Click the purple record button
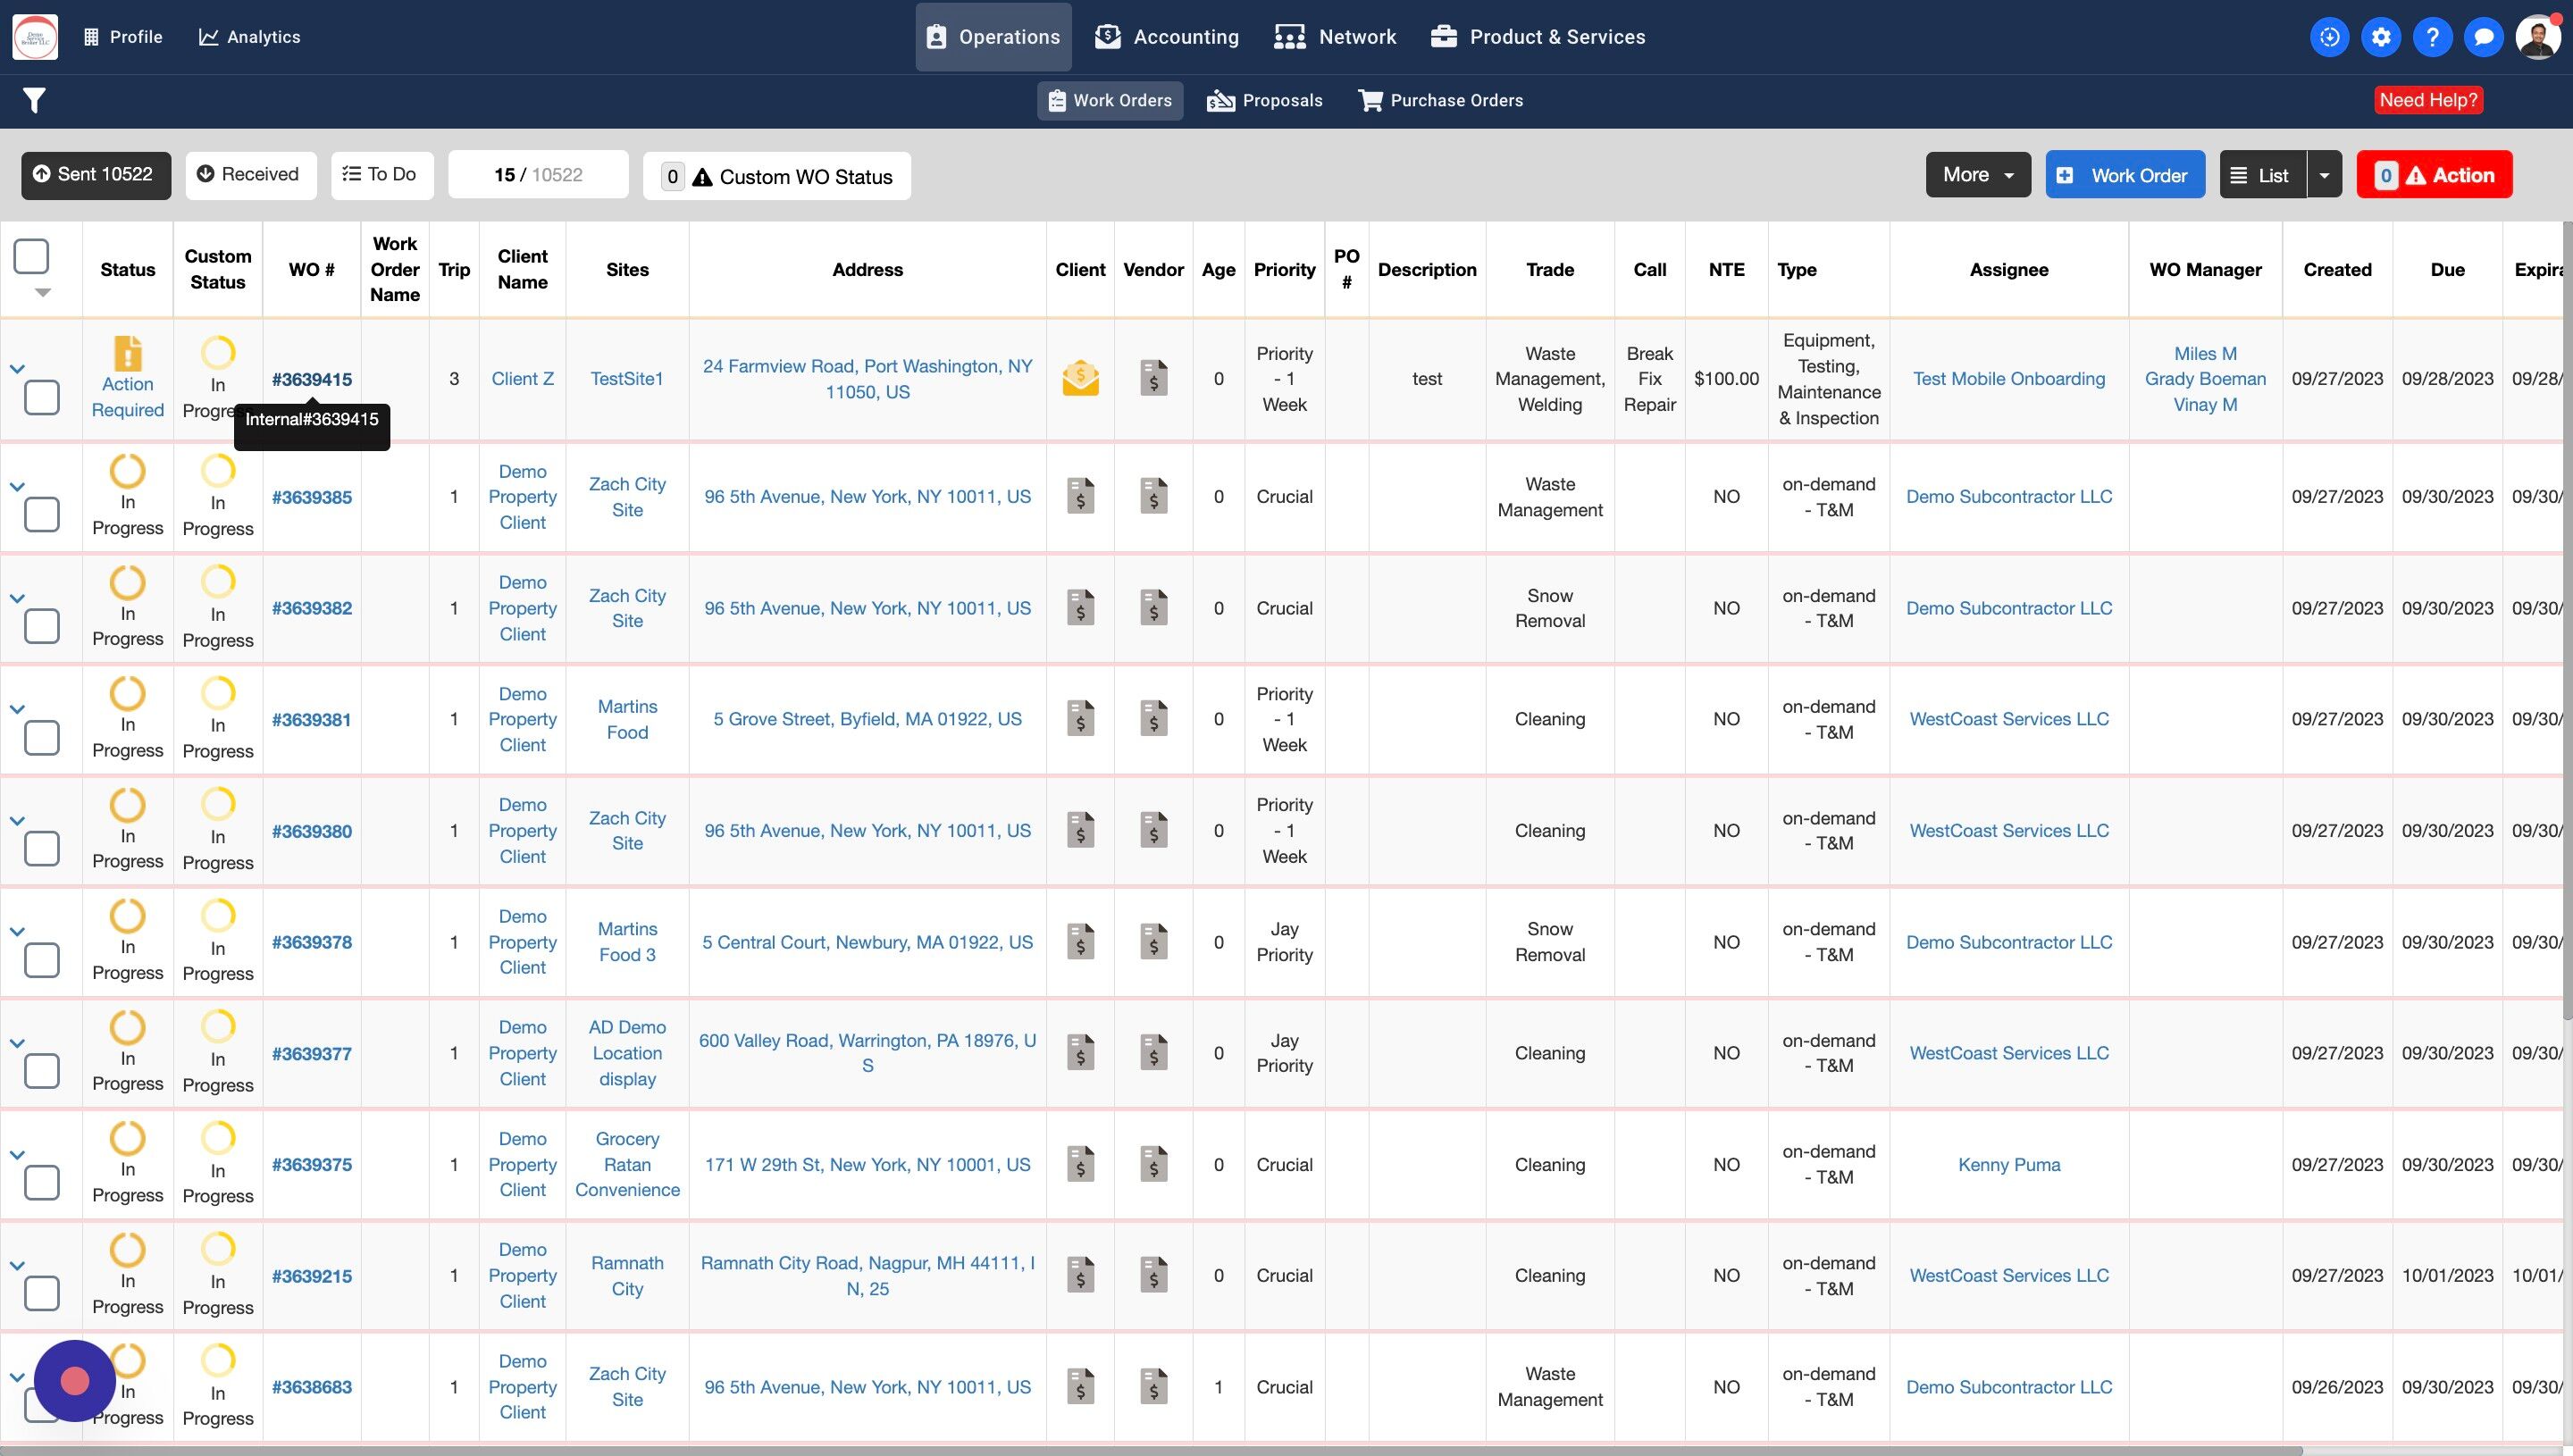The width and height of the screenshot is (2573, 1456). pos(75,1380)
